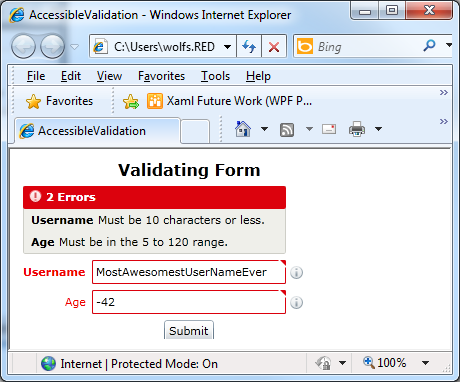Screen dimensions: 460x382
Task: Click the Internet zone globe icon
Action: click(x=48, y=363)
